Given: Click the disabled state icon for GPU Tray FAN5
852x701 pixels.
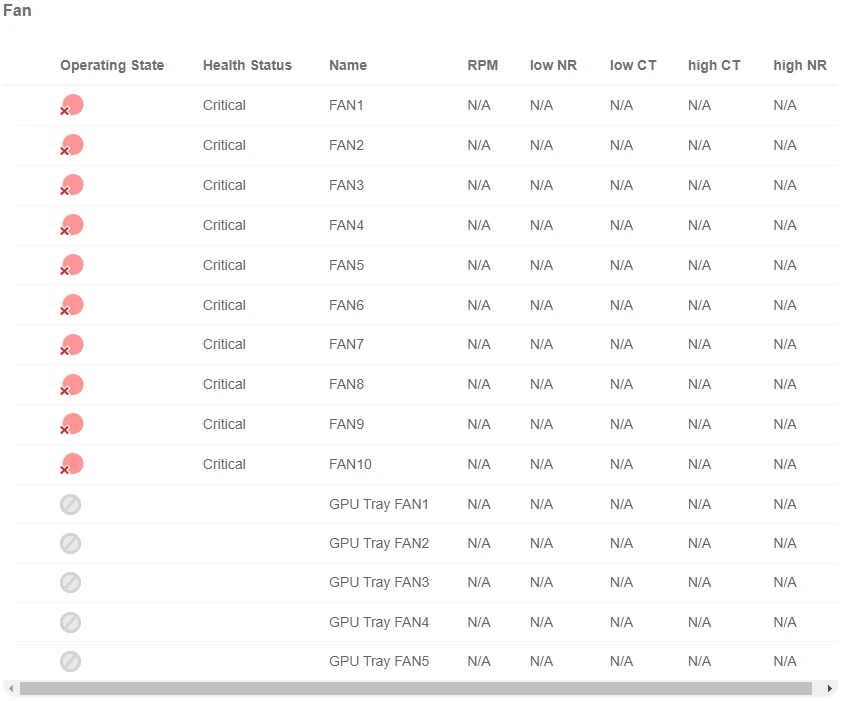Looking at the screenshot, I should (x=70, y=661).
